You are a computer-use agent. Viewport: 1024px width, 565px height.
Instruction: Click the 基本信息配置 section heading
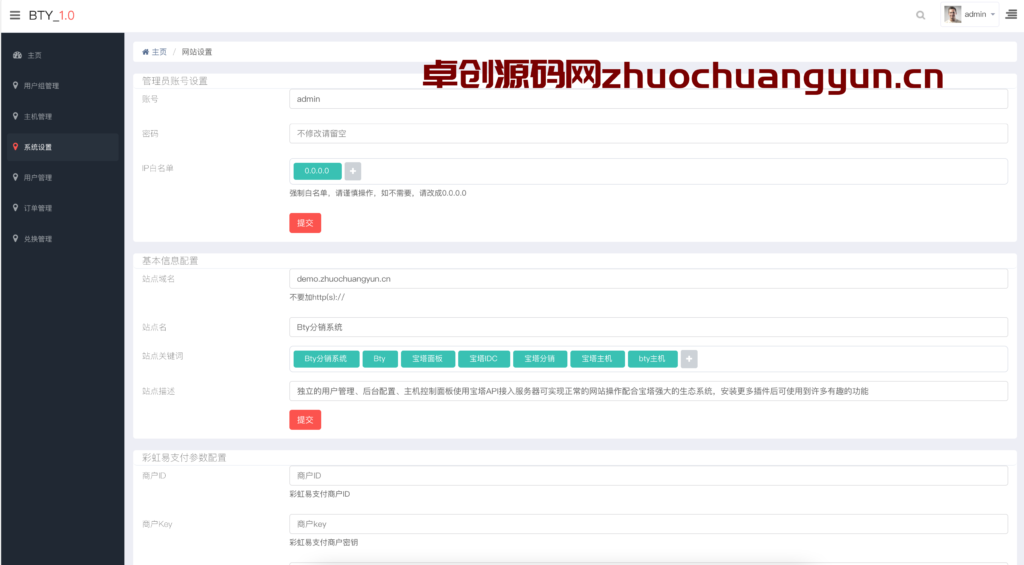170,261
